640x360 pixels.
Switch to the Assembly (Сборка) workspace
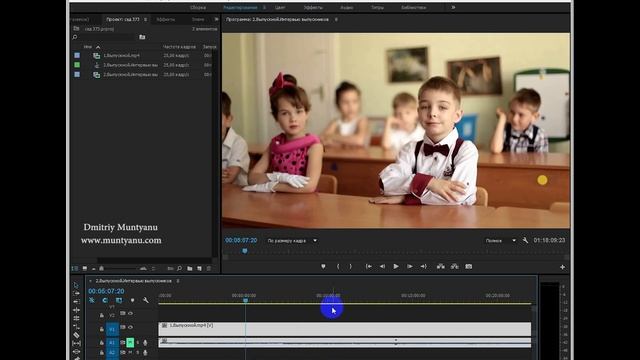point(198,7)
